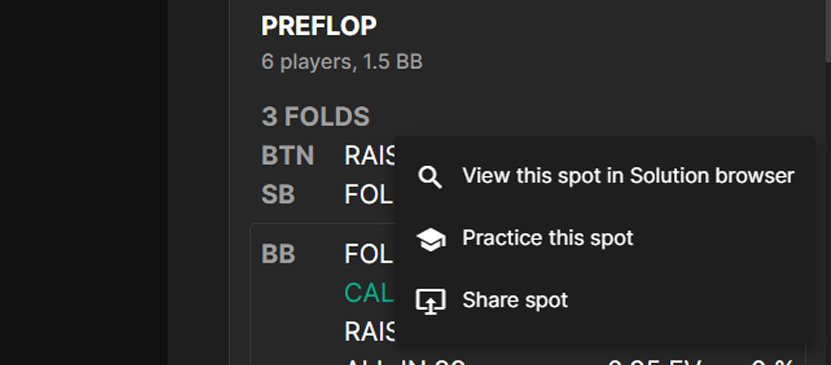
Task: Select the green call option for BB
Action: (x=369, y=293)
